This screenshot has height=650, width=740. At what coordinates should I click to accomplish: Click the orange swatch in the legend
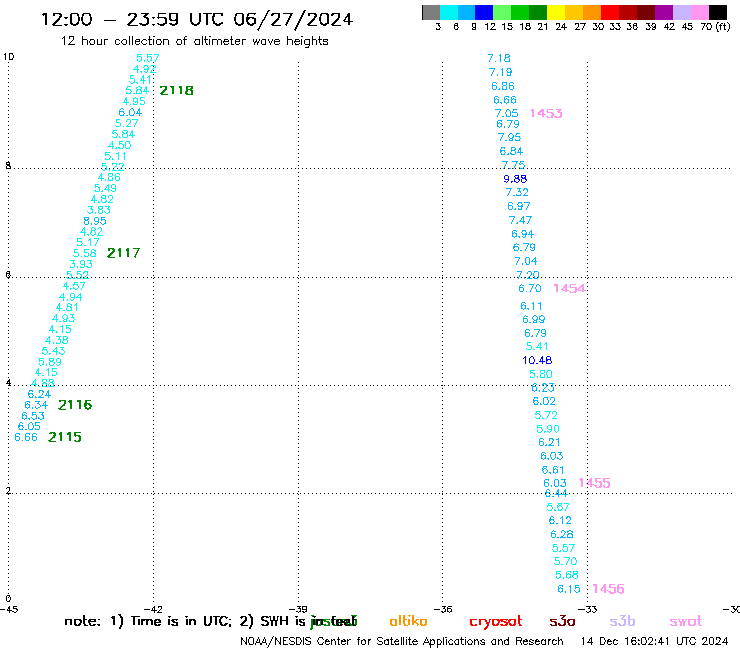[591, 12]
